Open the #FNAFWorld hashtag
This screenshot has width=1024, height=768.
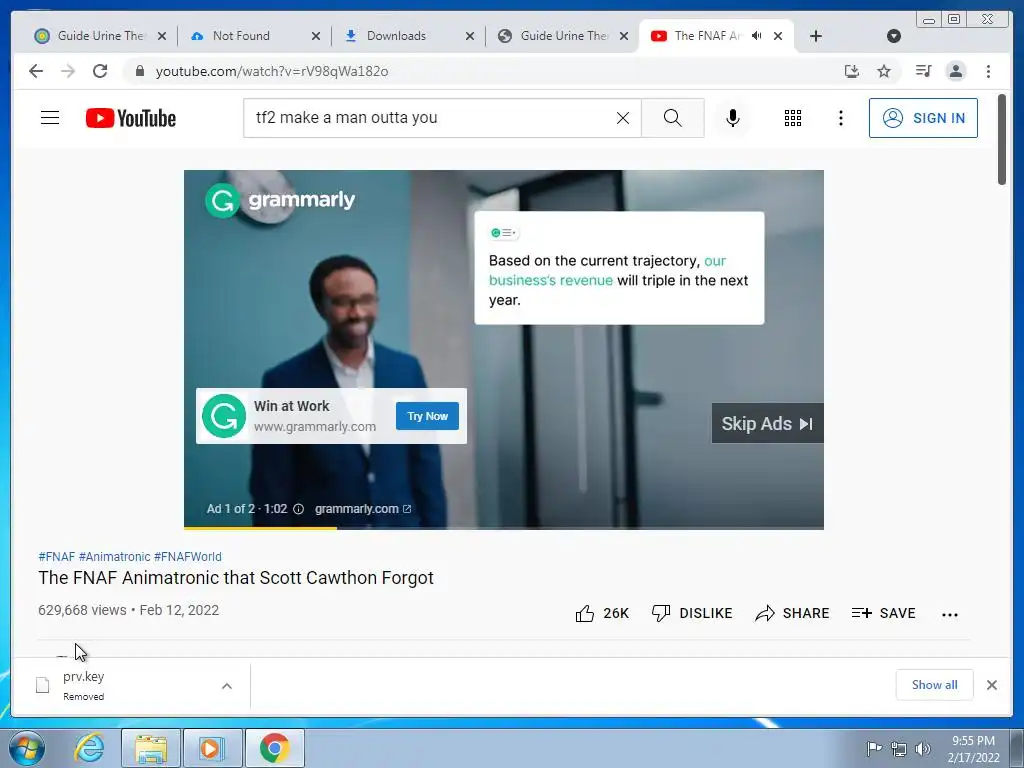coord(187,556)
